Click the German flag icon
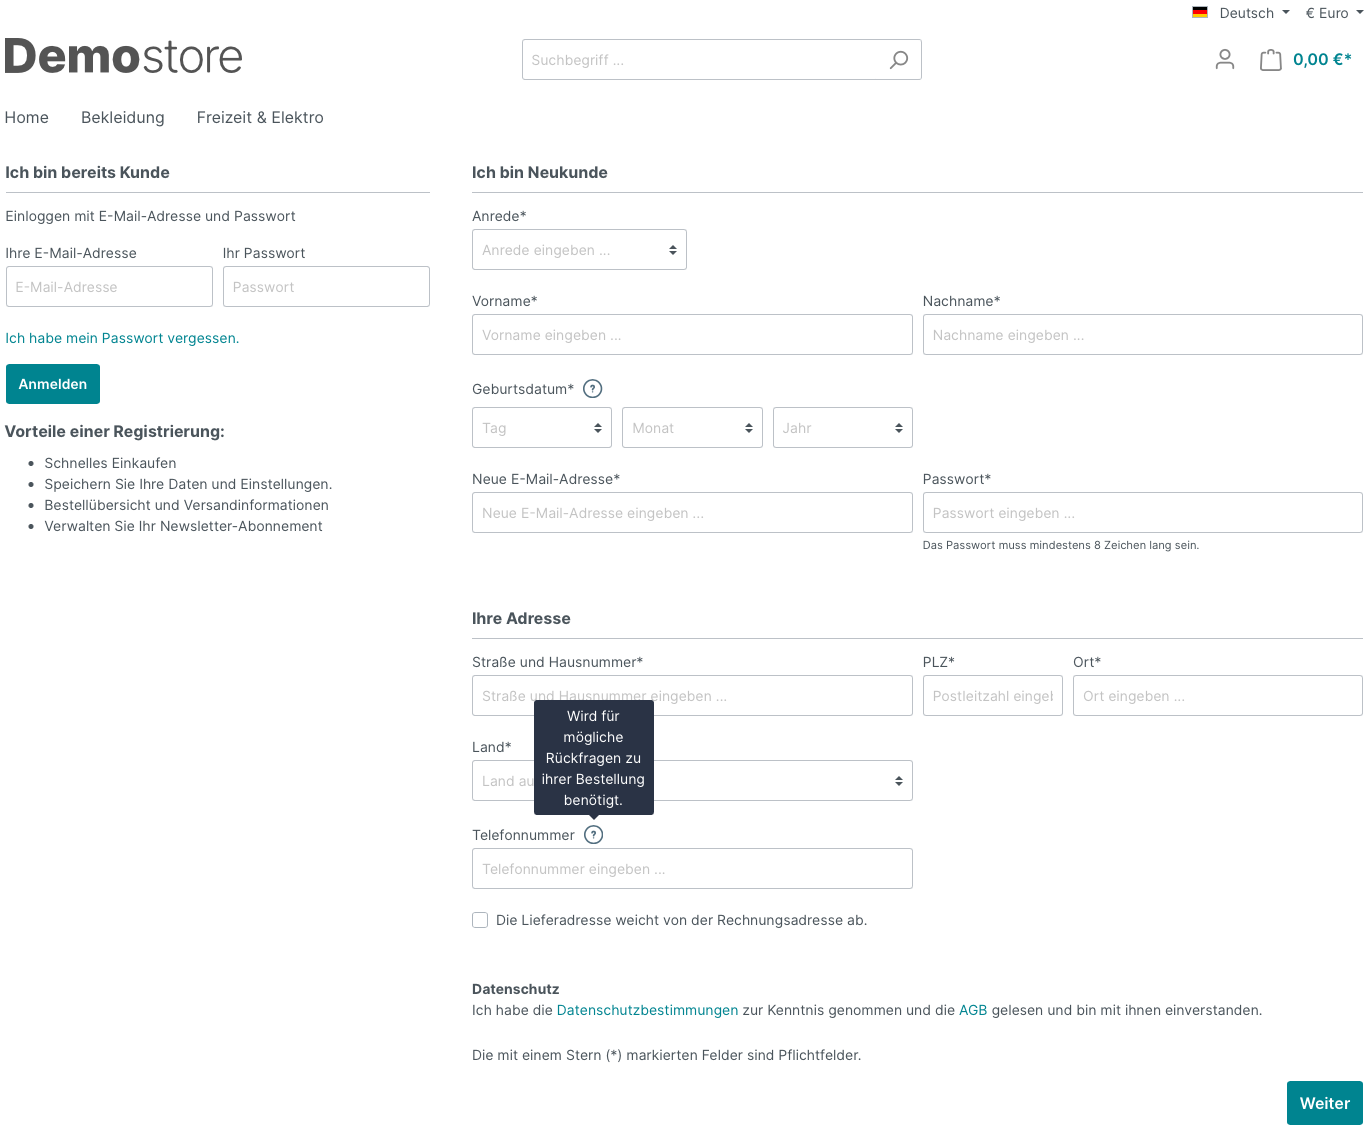Screen dimensions: 1370x1132 [x=1200, y=13]
